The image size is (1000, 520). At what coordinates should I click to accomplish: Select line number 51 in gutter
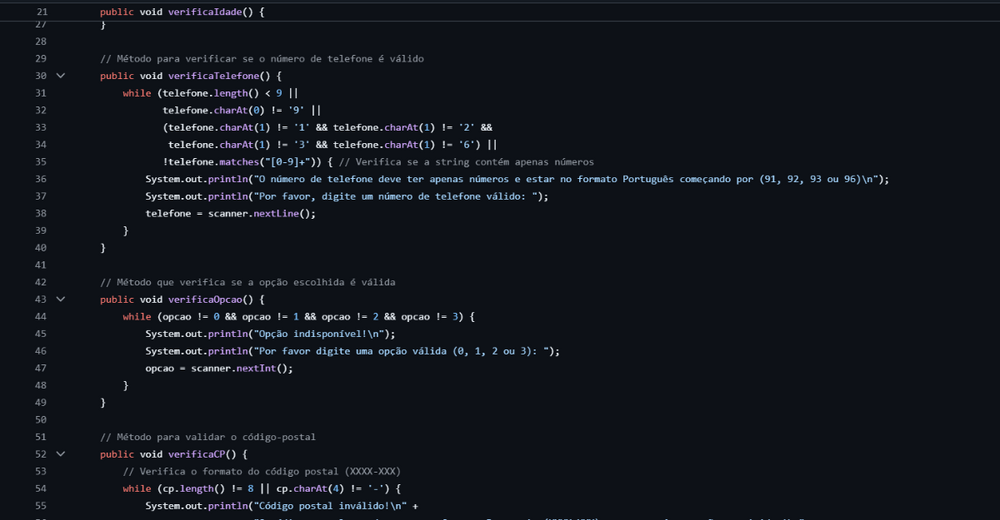tap(41, 437)
